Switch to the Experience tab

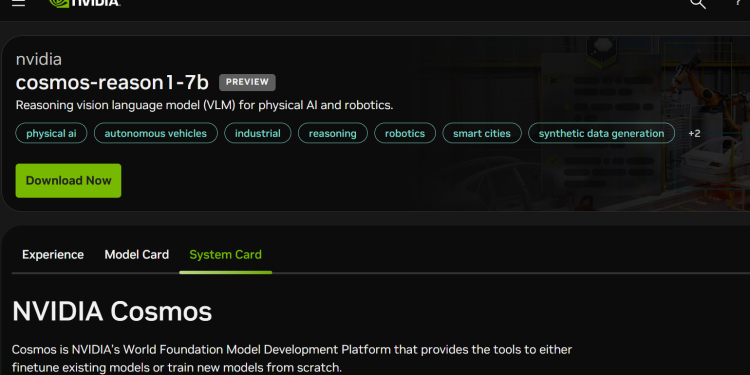click(x=53, y=254)
